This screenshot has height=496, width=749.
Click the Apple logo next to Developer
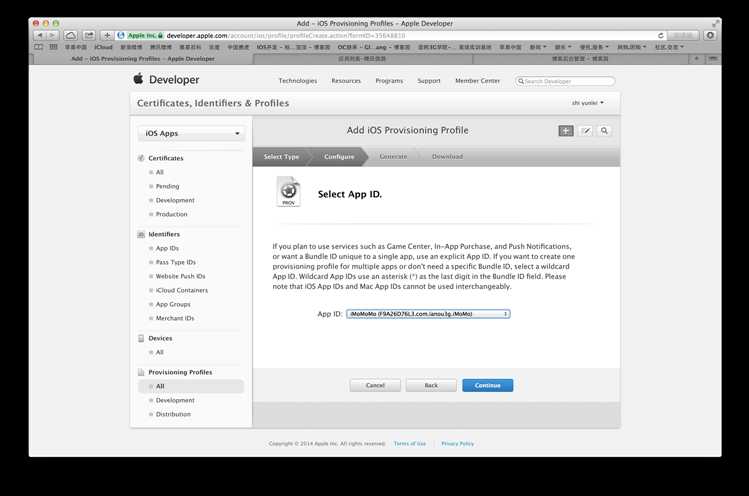point(138,78)
